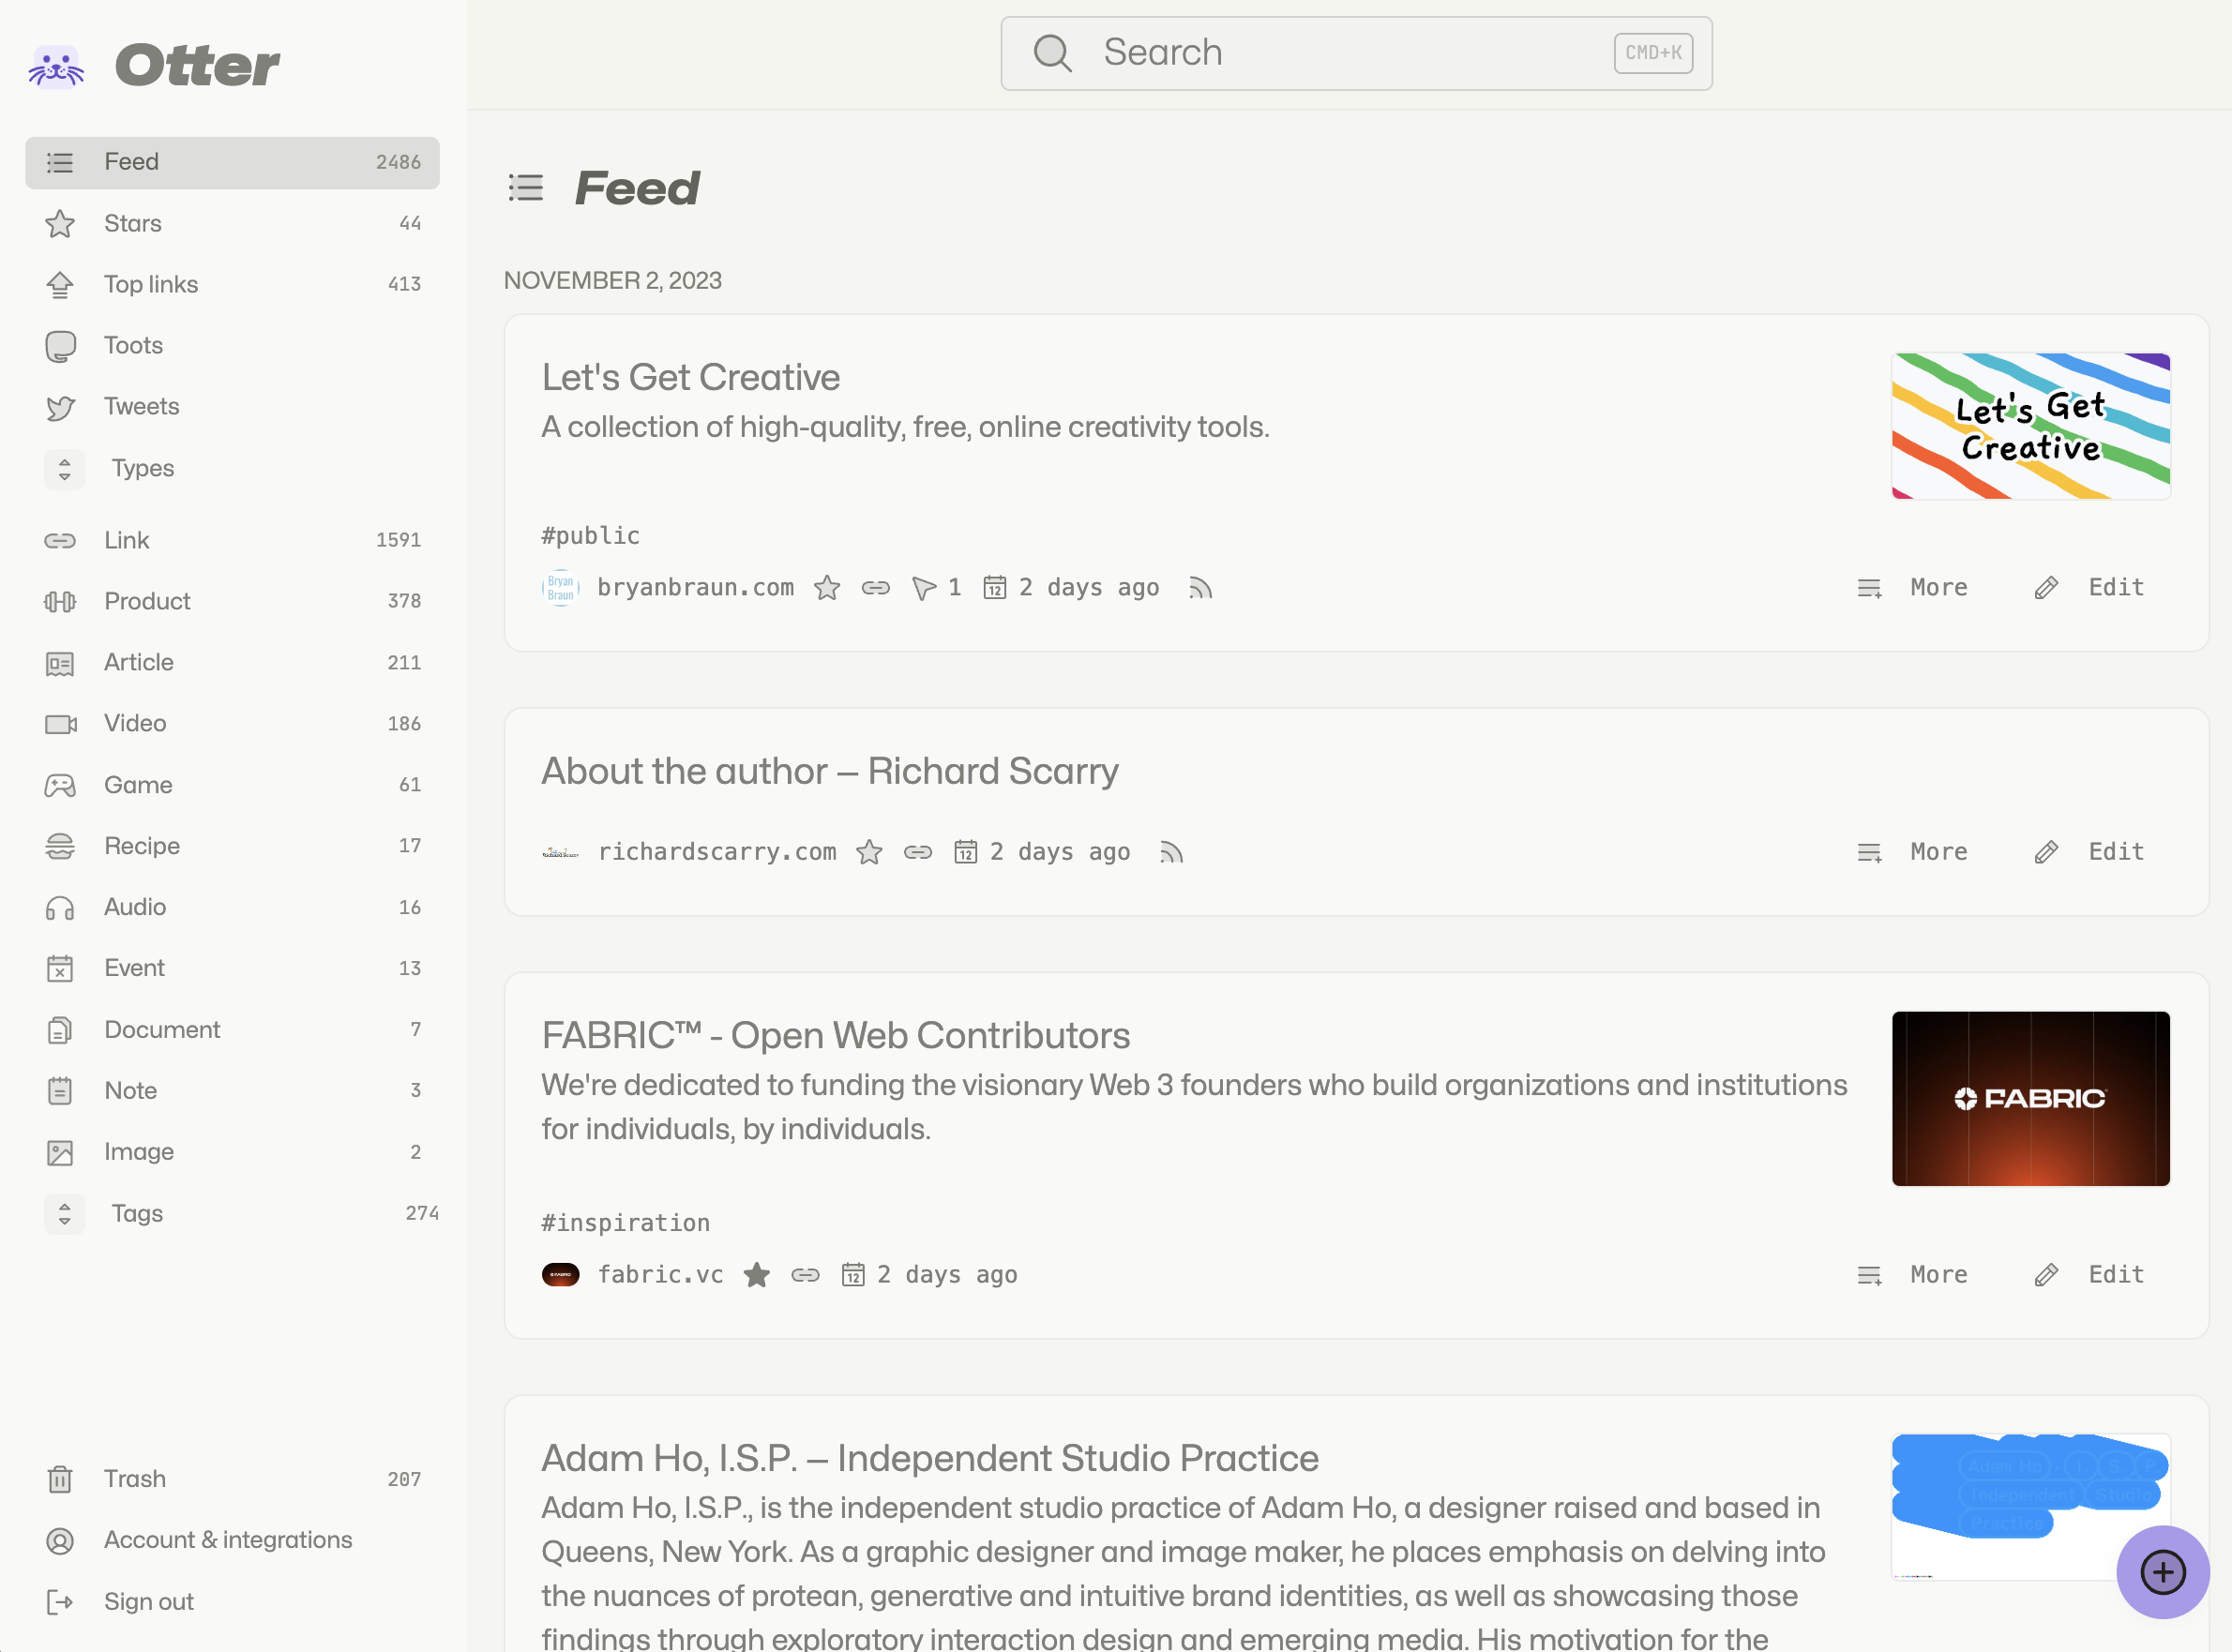Click link type icon on fabric.vc card
Screen dimensions: 2232x1652
coord(805,1275)
